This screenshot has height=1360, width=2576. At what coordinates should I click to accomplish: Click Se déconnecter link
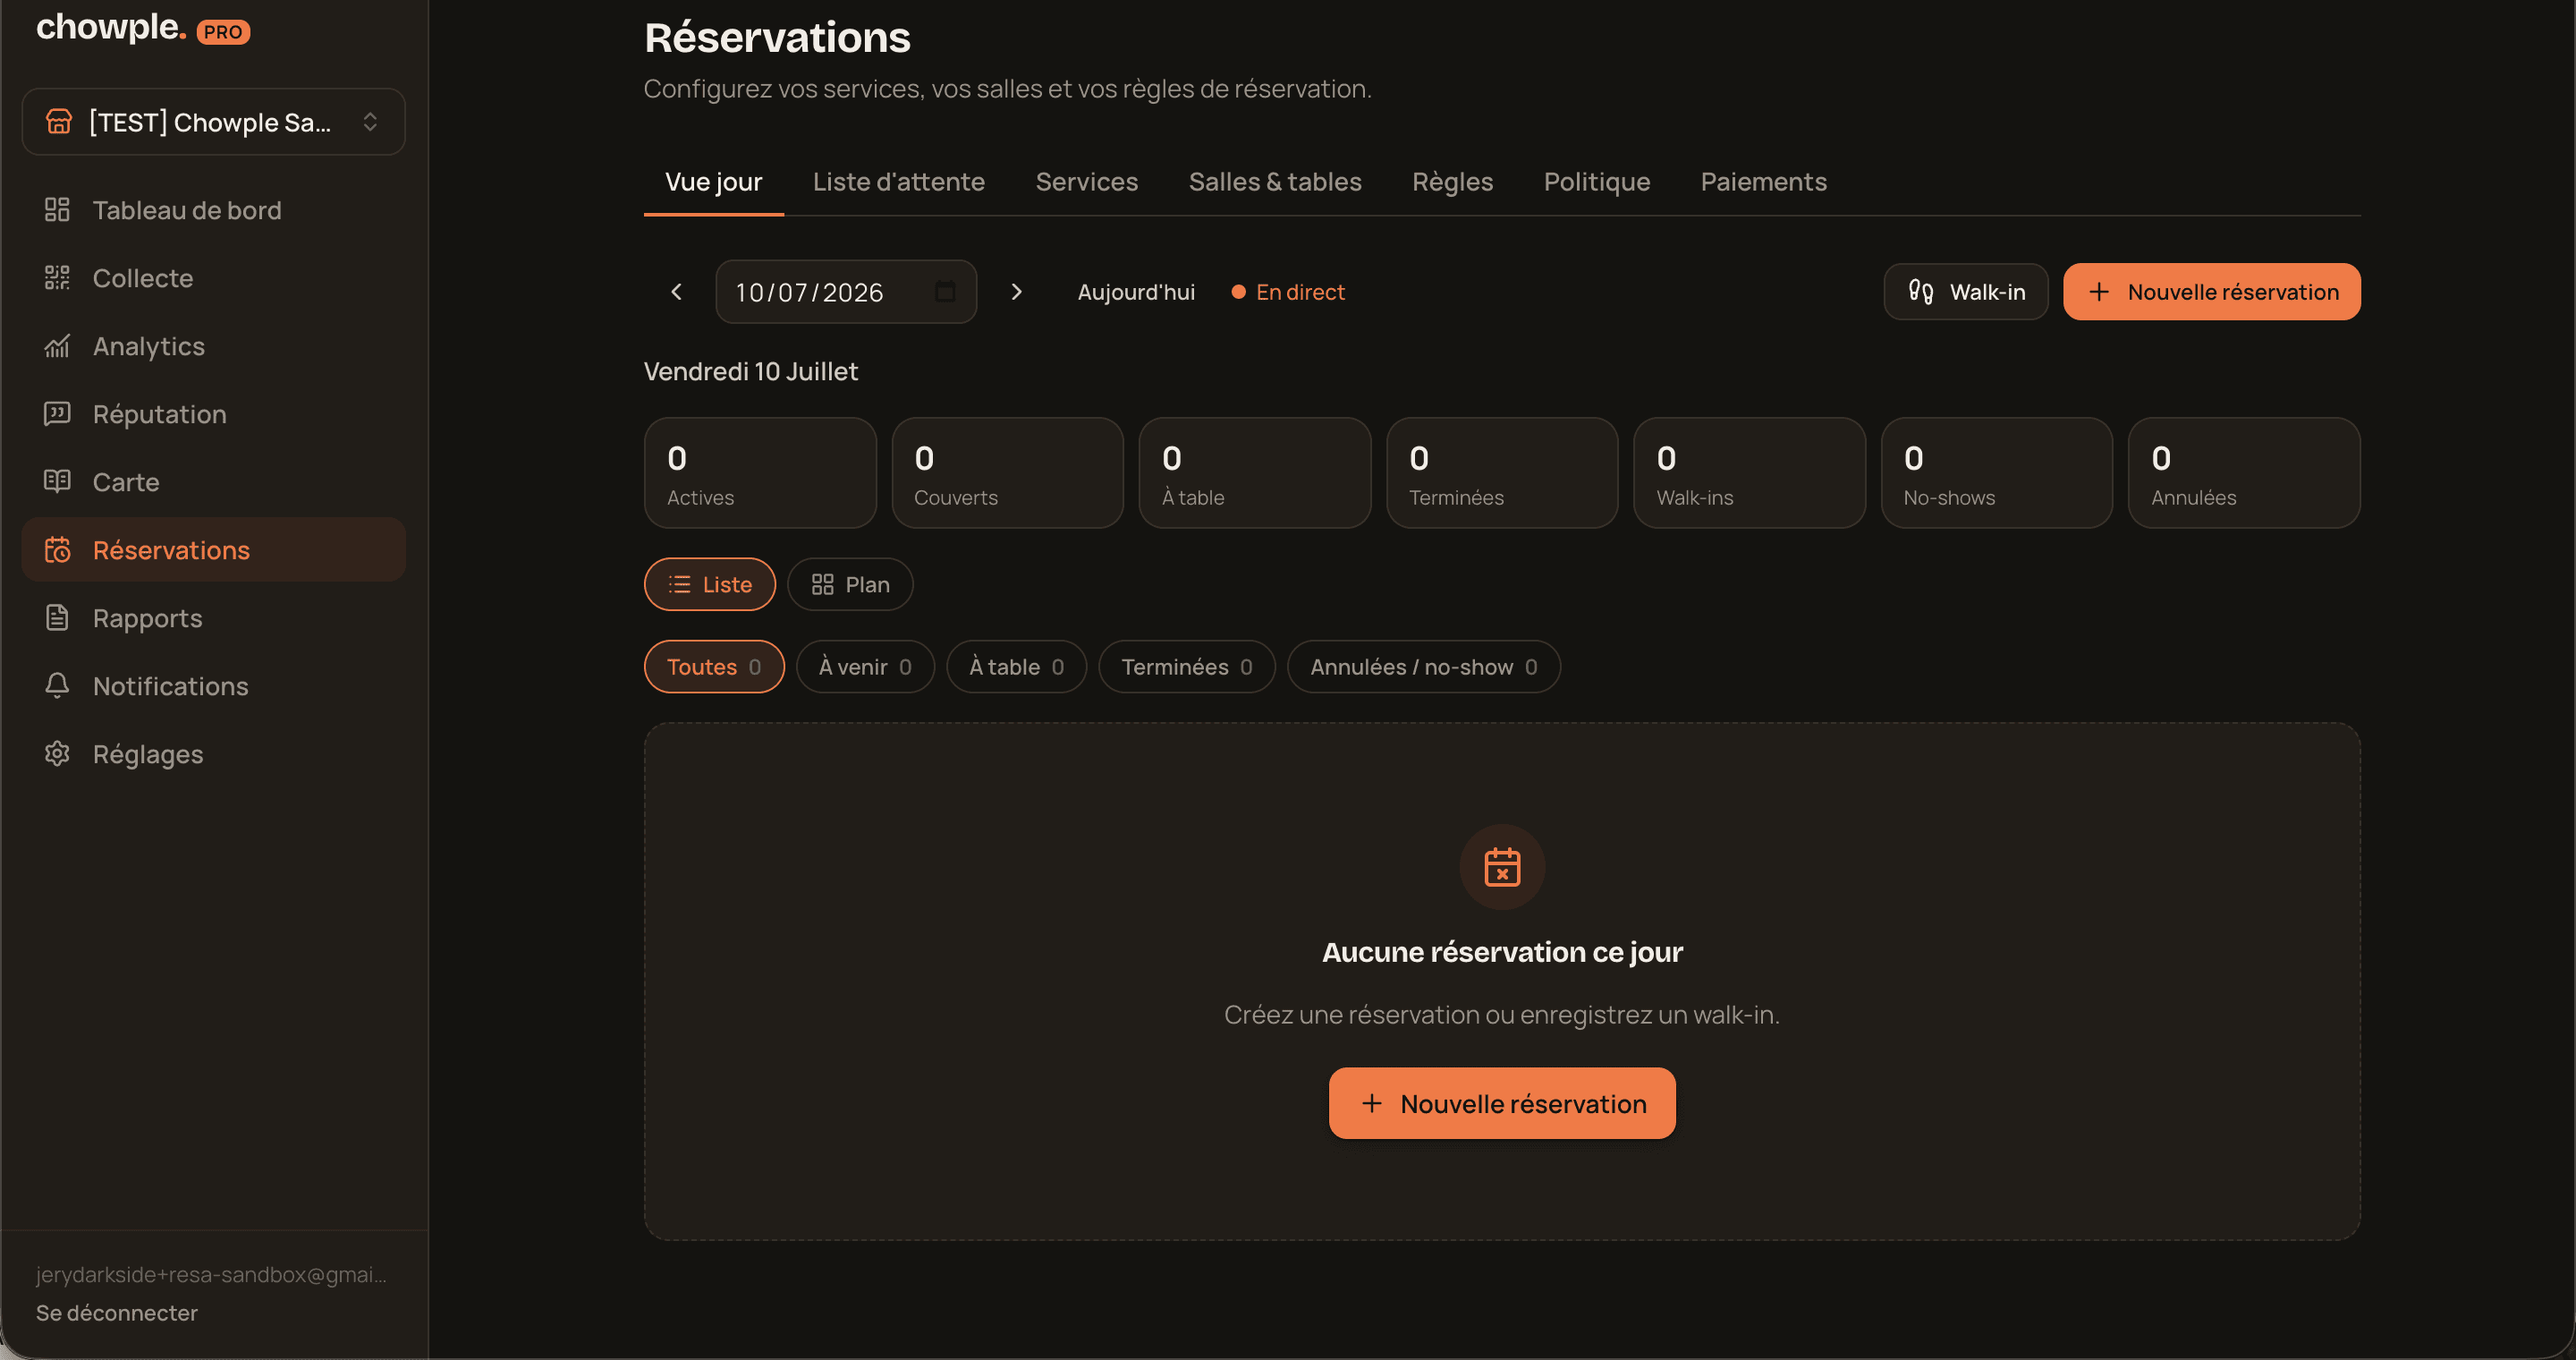[x=117, y=1313]
